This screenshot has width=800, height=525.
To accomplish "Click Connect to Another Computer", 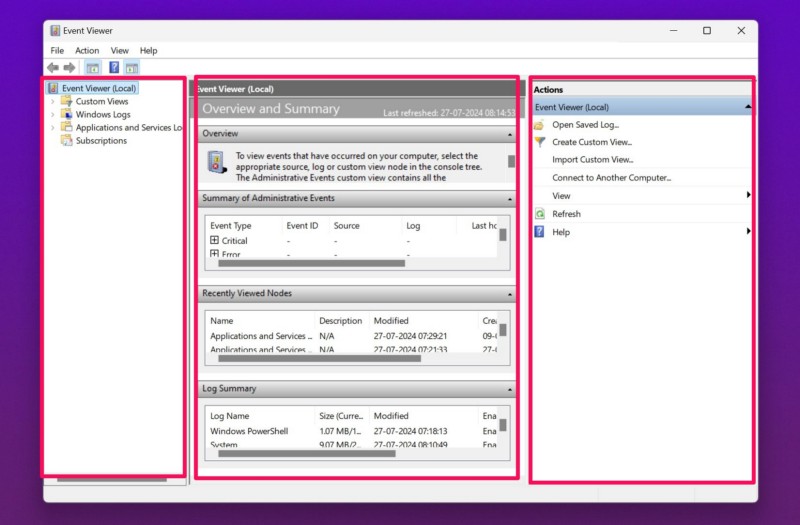I will coord(611,178).
